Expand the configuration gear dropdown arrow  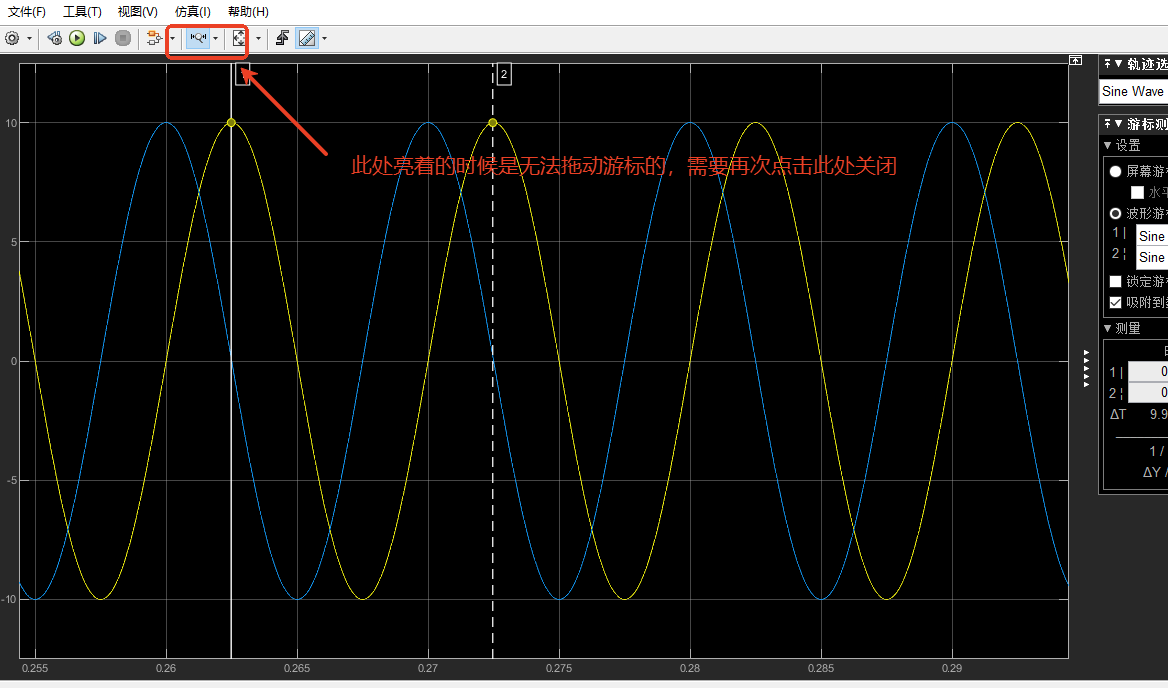point(30,38)
